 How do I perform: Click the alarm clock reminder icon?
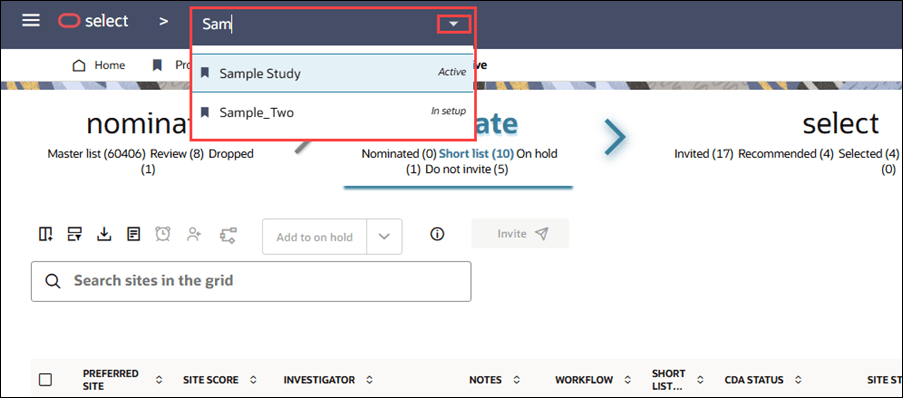(163, 234)
